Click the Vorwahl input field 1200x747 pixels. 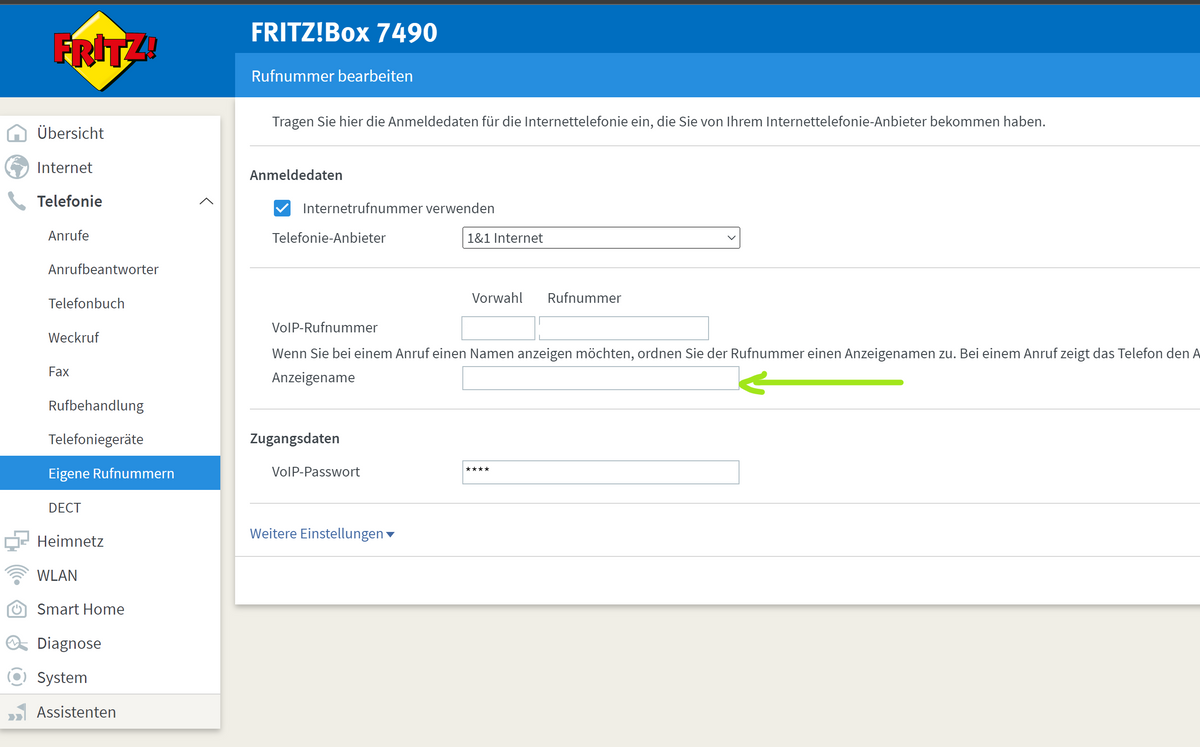[498, 328]
